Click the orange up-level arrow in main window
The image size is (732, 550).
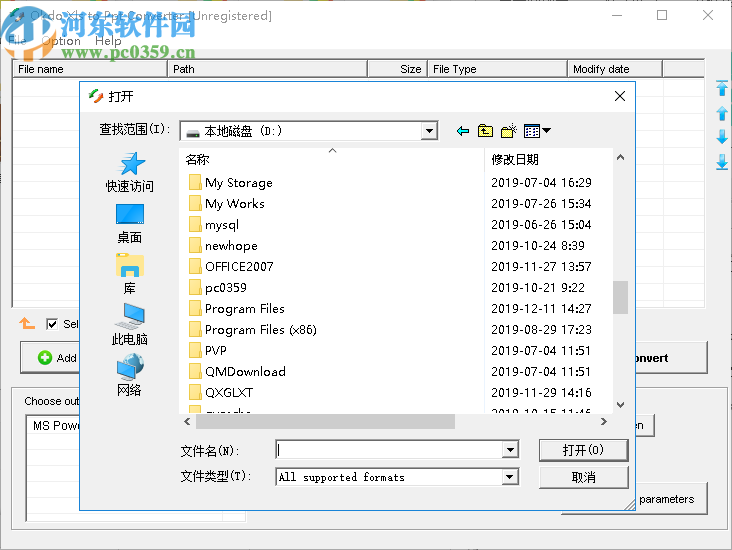(27, 323)
